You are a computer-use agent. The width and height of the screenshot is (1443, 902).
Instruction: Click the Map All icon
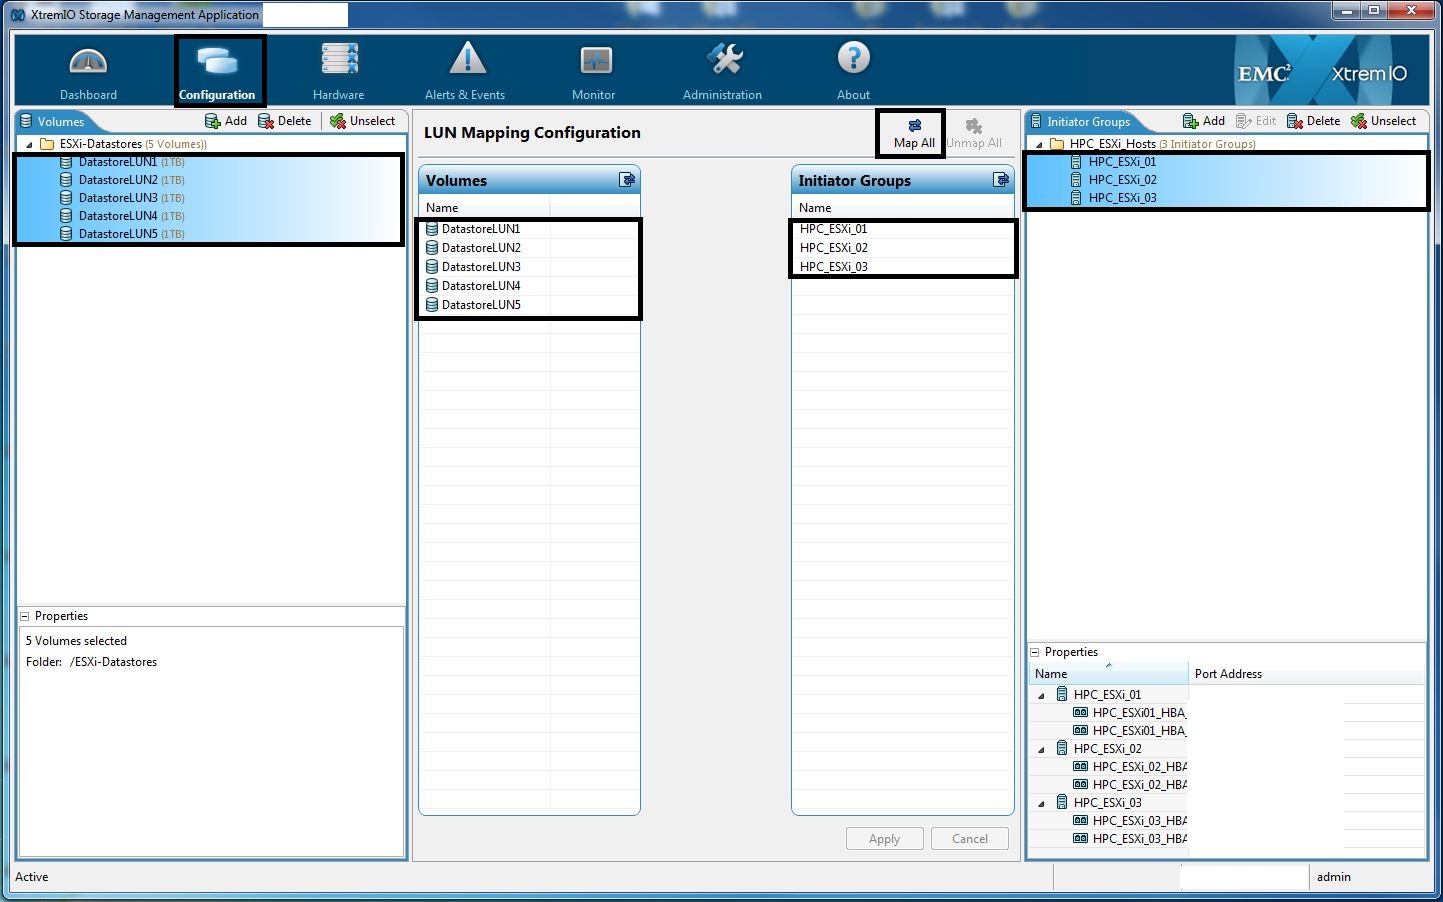[914, 126]
